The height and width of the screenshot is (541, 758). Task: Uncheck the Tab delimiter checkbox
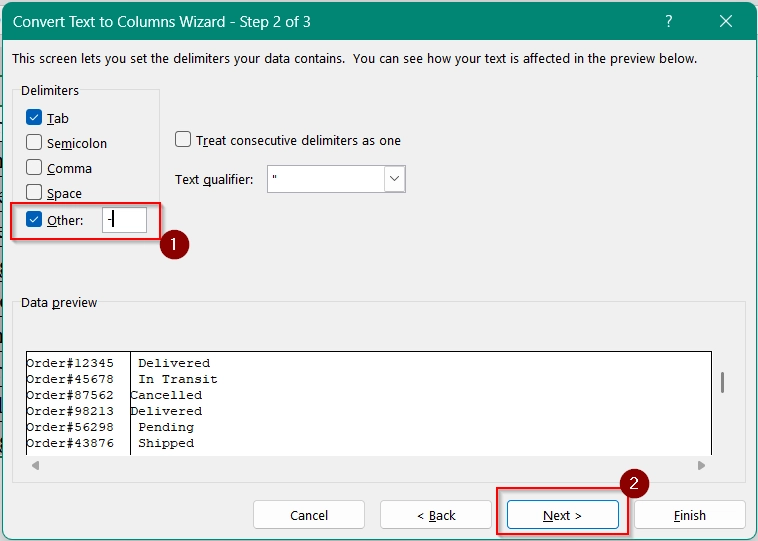click(x=34, y=117)
